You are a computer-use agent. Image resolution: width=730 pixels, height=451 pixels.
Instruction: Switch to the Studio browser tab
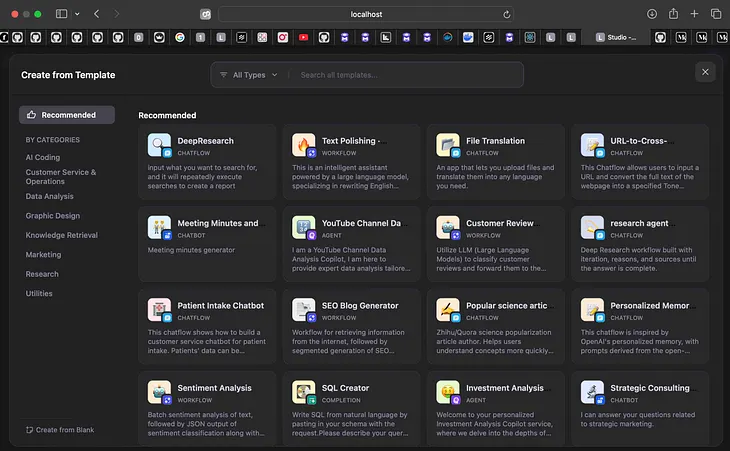pos(616,37)
